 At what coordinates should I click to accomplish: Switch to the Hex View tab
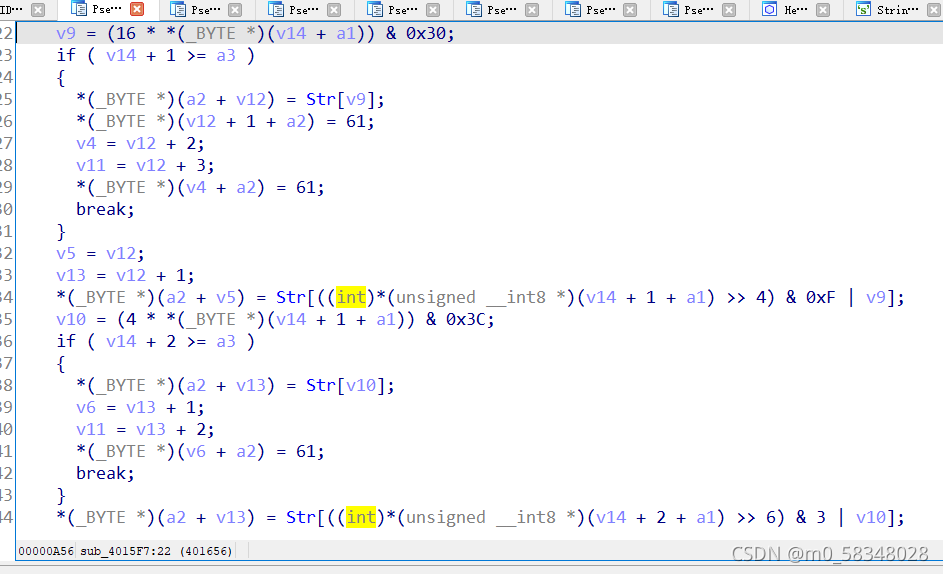point(796,10)
